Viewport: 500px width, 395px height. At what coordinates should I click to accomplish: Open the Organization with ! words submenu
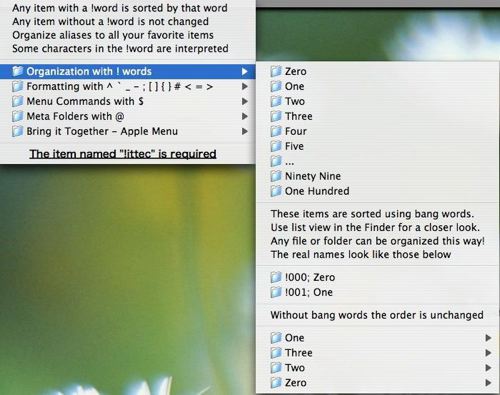pos(128,71)
